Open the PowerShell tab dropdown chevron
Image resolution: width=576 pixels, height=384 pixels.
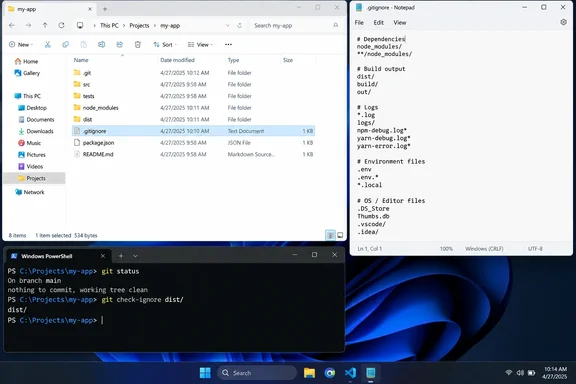pyautogui.click(x=135, y=256)
